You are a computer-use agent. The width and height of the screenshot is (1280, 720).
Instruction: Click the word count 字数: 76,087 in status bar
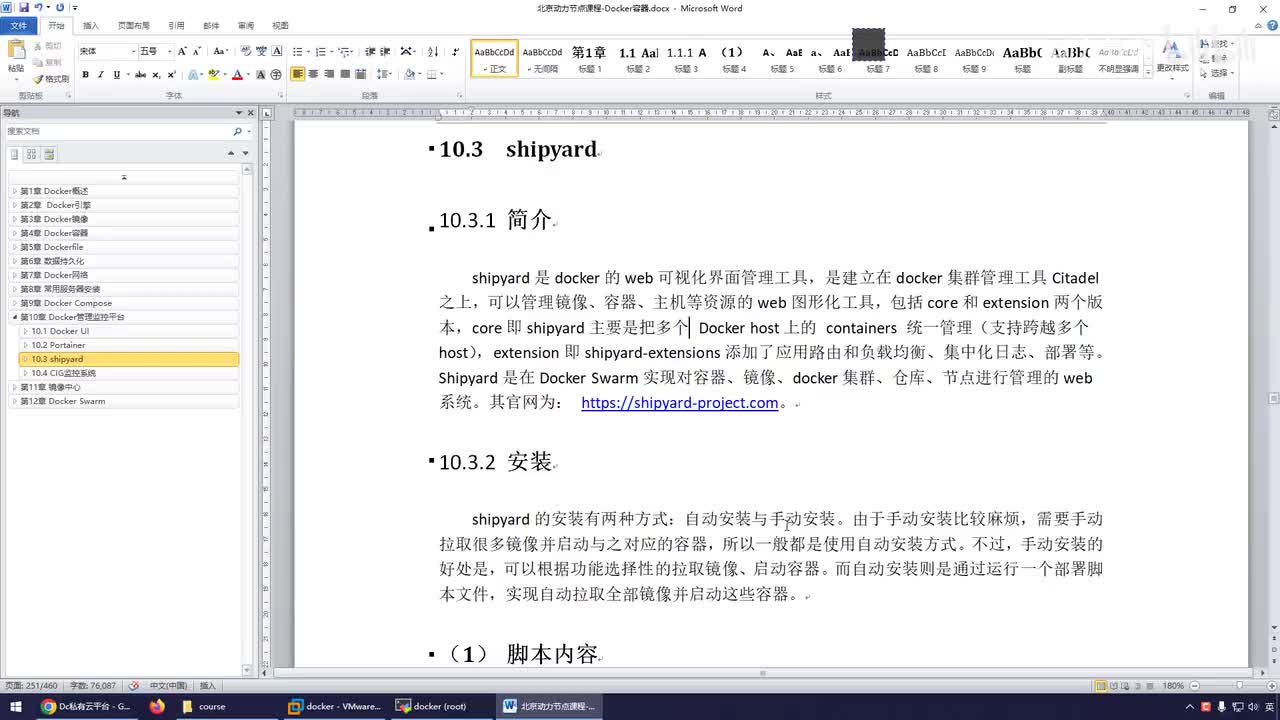coord(93,685)
